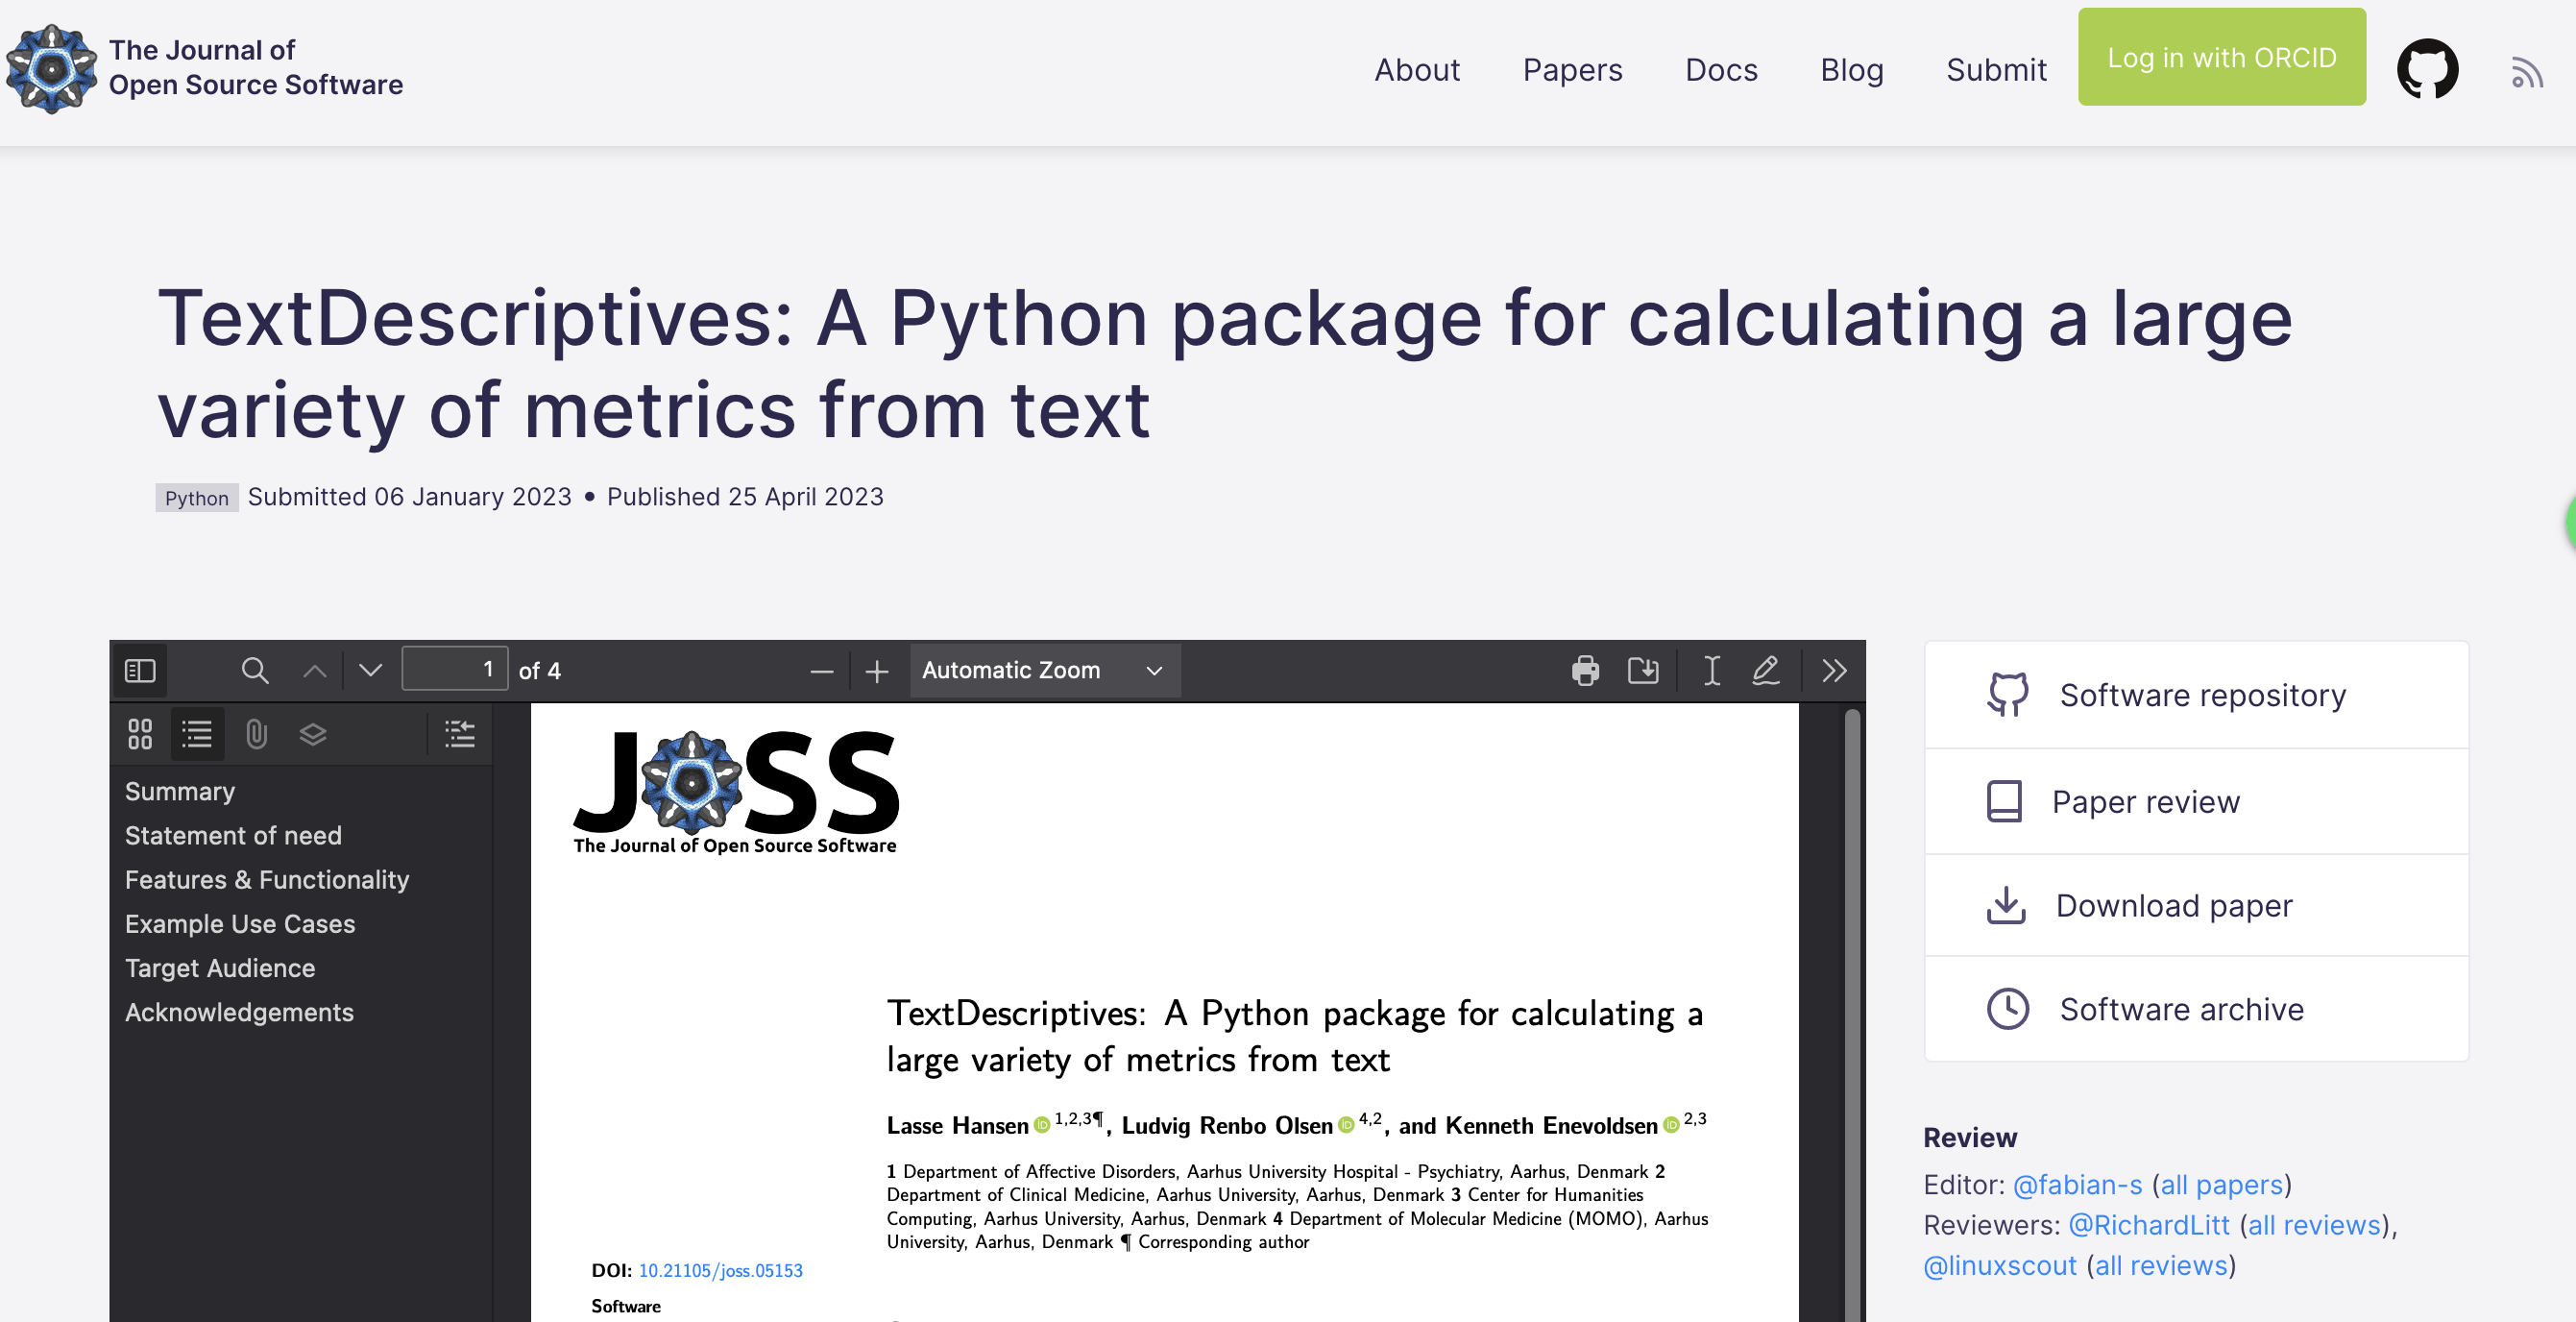Activate the draw pencil tool
Screen dimensions: 2576x1322
tap(1766, 670)
